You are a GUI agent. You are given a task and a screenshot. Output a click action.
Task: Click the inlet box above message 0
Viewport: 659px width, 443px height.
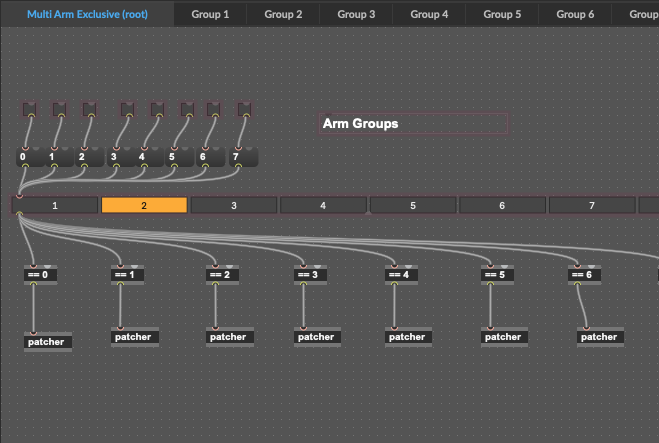[x=29, y=109]
